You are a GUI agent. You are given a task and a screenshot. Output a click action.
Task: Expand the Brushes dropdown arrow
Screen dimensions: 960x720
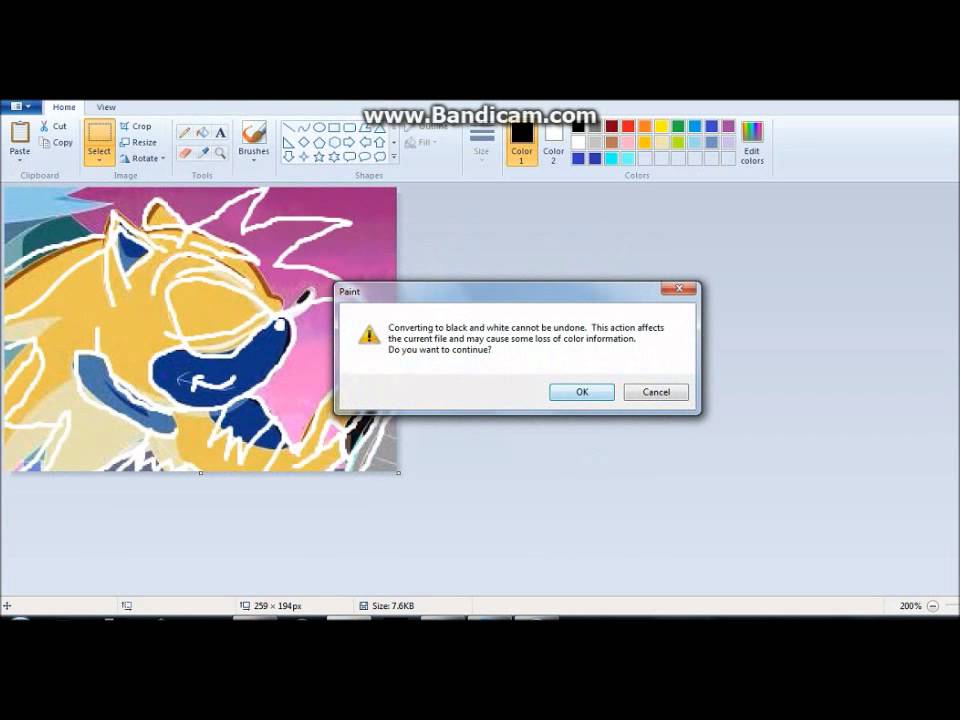[x=253, y=160]
